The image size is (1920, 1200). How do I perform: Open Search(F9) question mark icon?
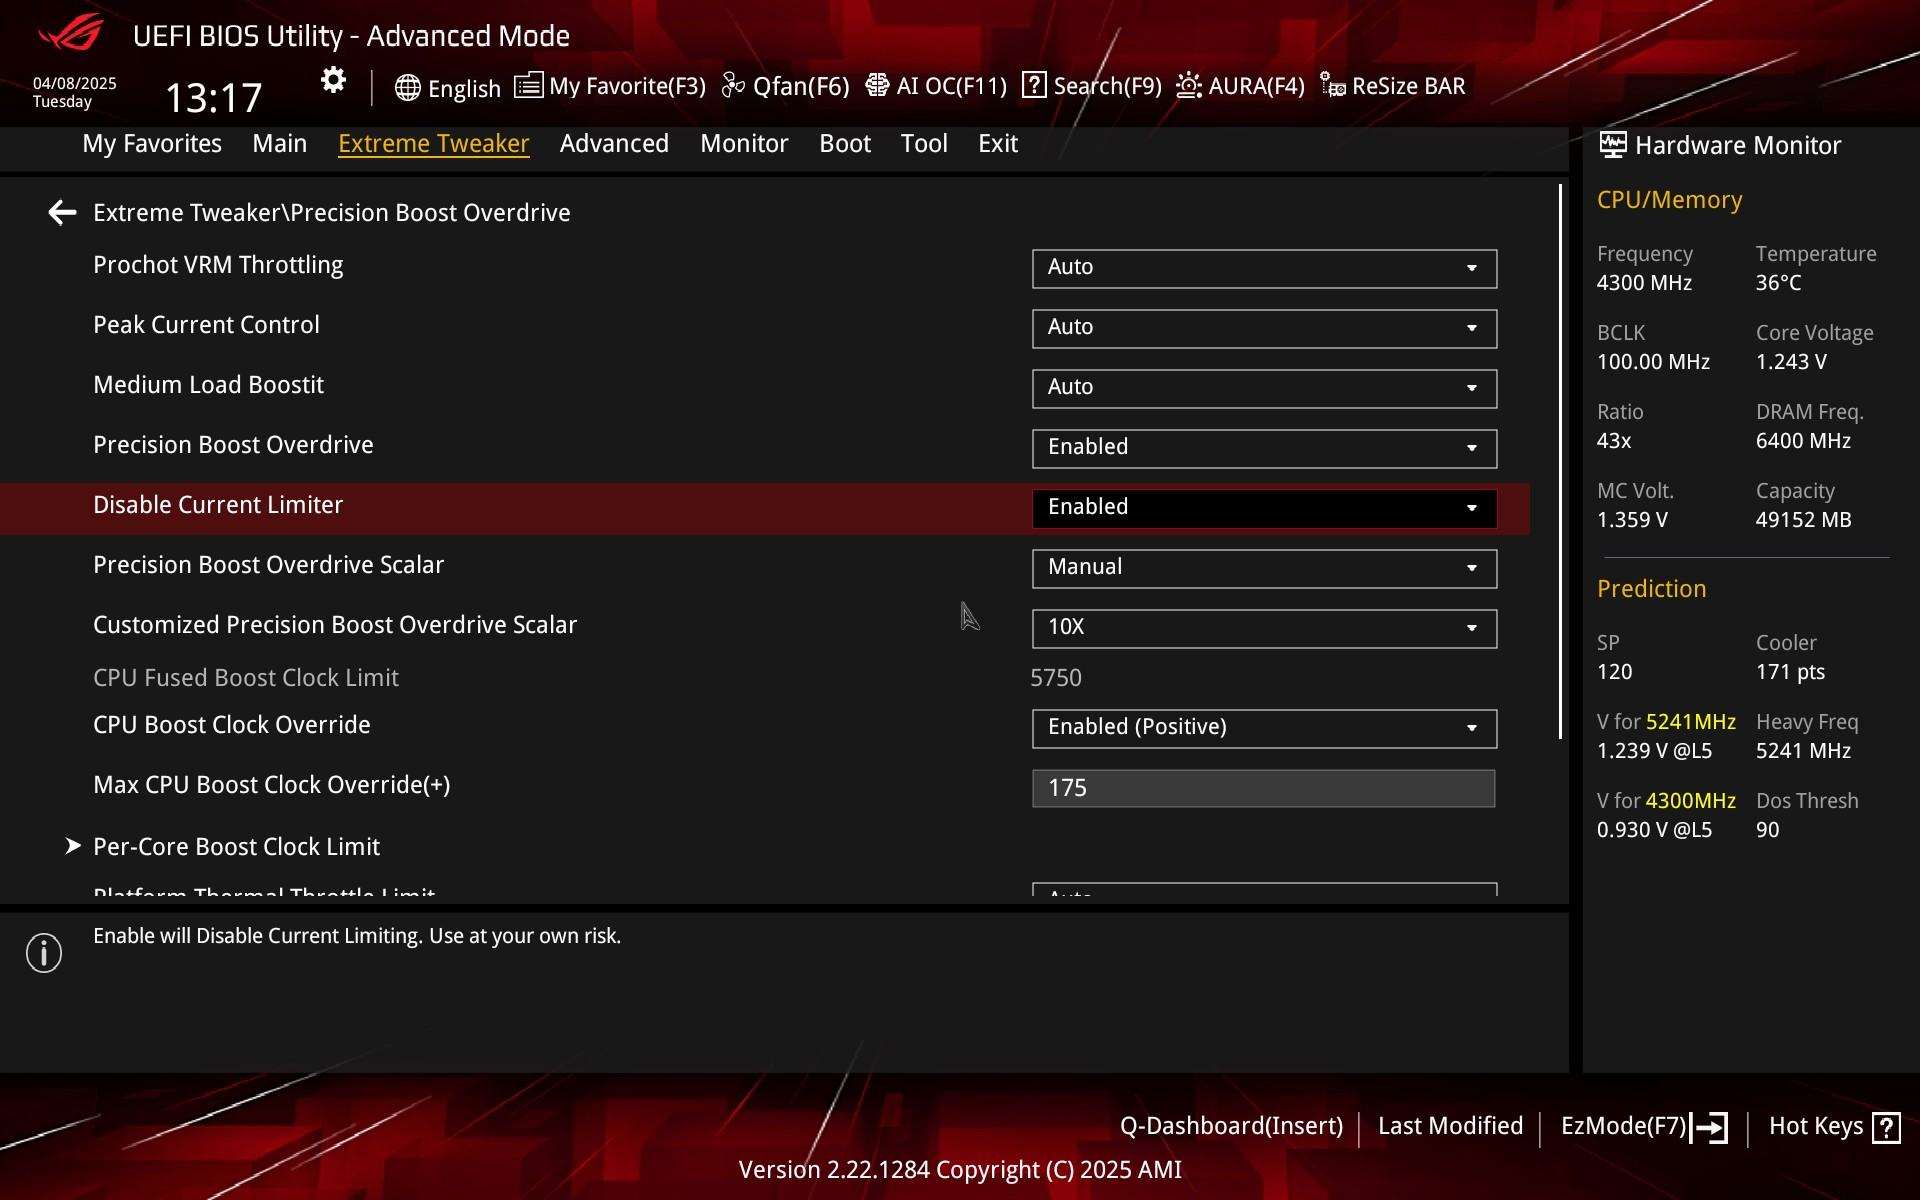pos(1034,86)
